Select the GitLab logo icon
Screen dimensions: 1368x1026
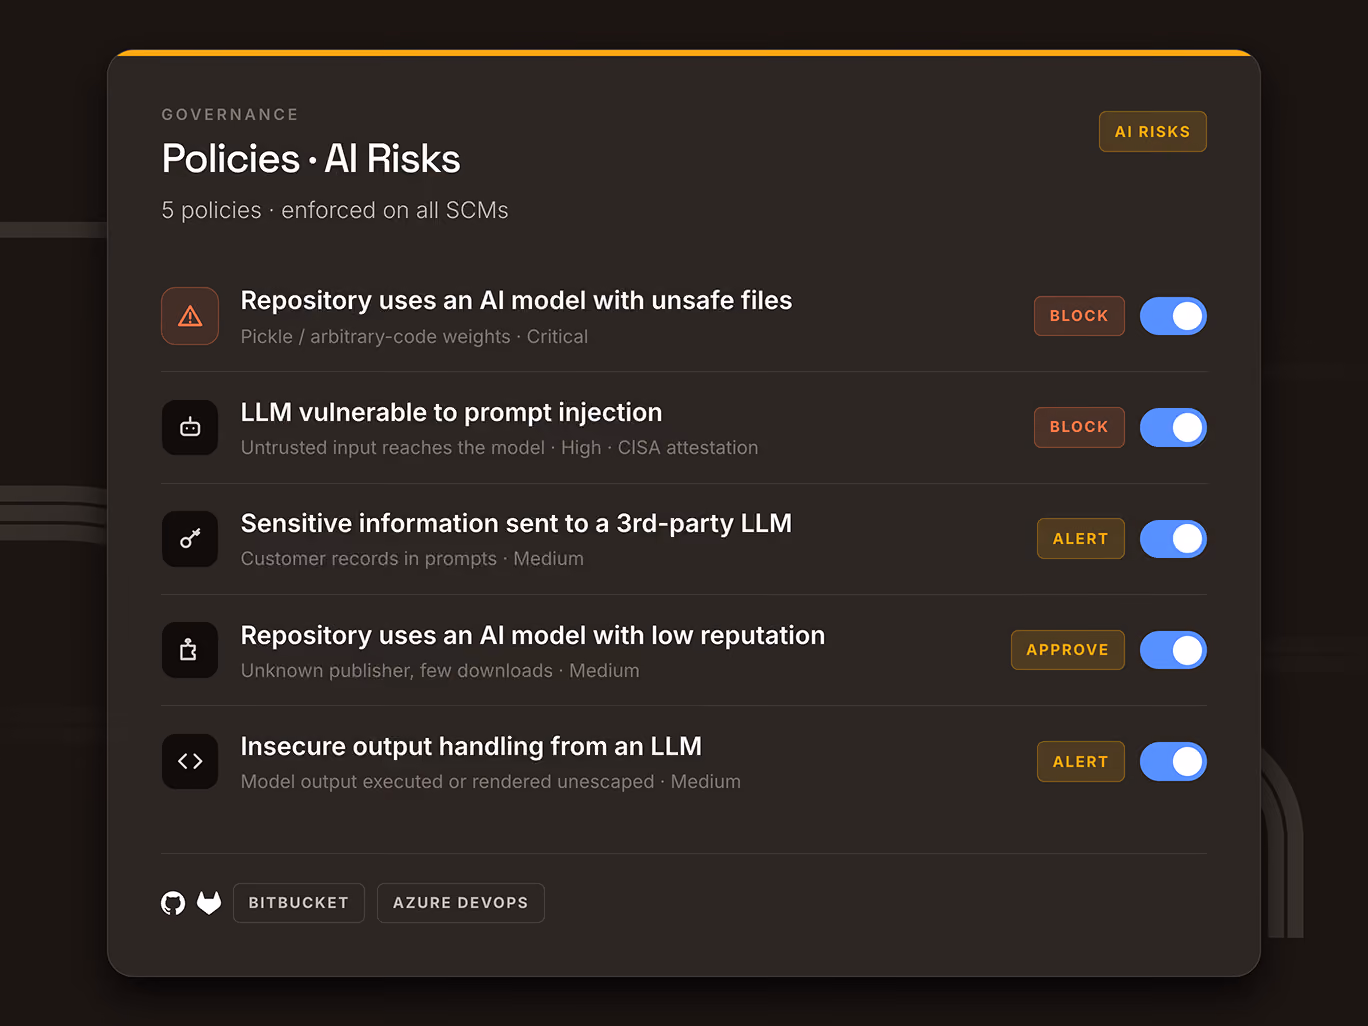pyautogui.click(x=209, y=903)
